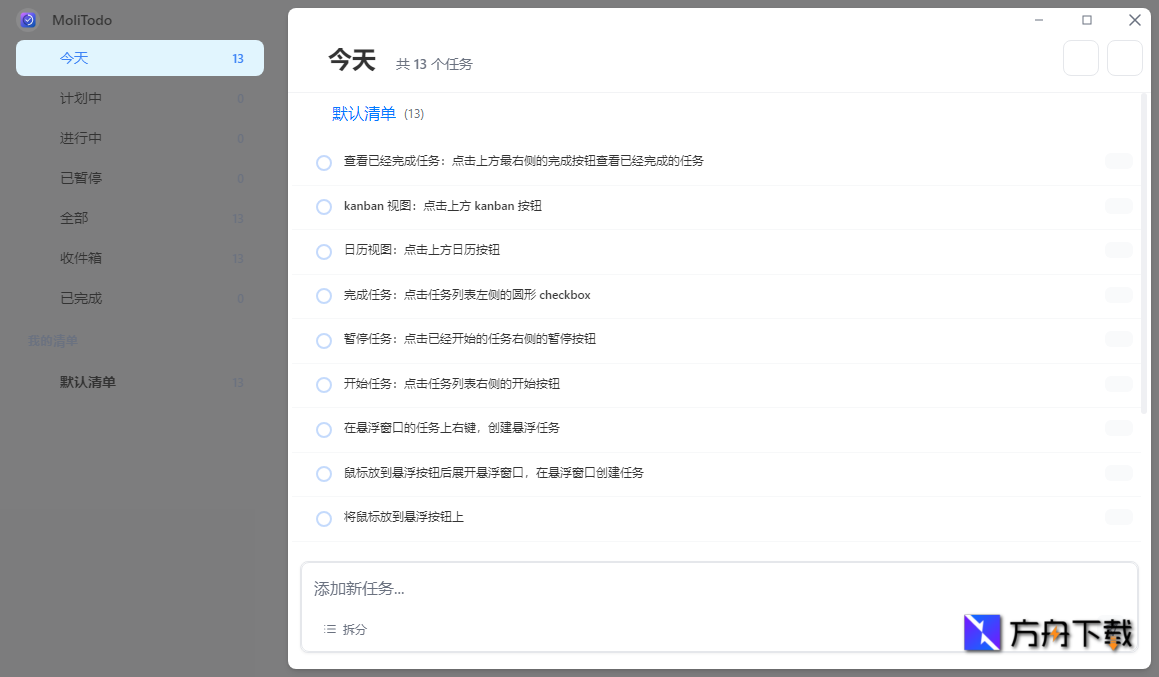Image resolution: width=1159 pixels, height=677 pixels.
Task: Mark the kanban 视图 task as done
Action: [x=324, y=206]
